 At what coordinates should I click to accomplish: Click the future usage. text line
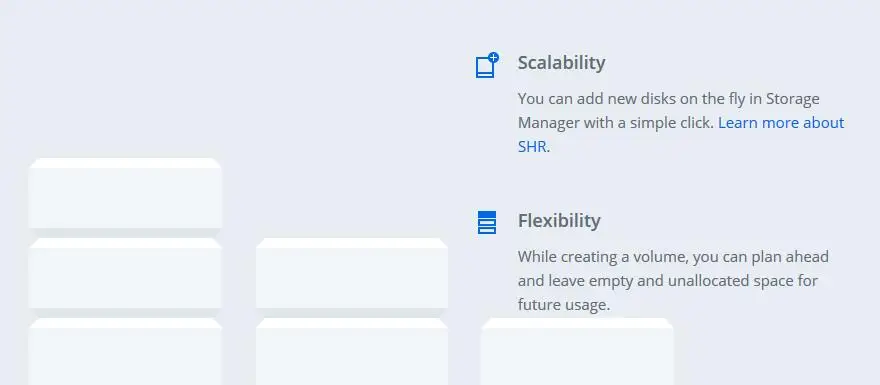(563, 305)
